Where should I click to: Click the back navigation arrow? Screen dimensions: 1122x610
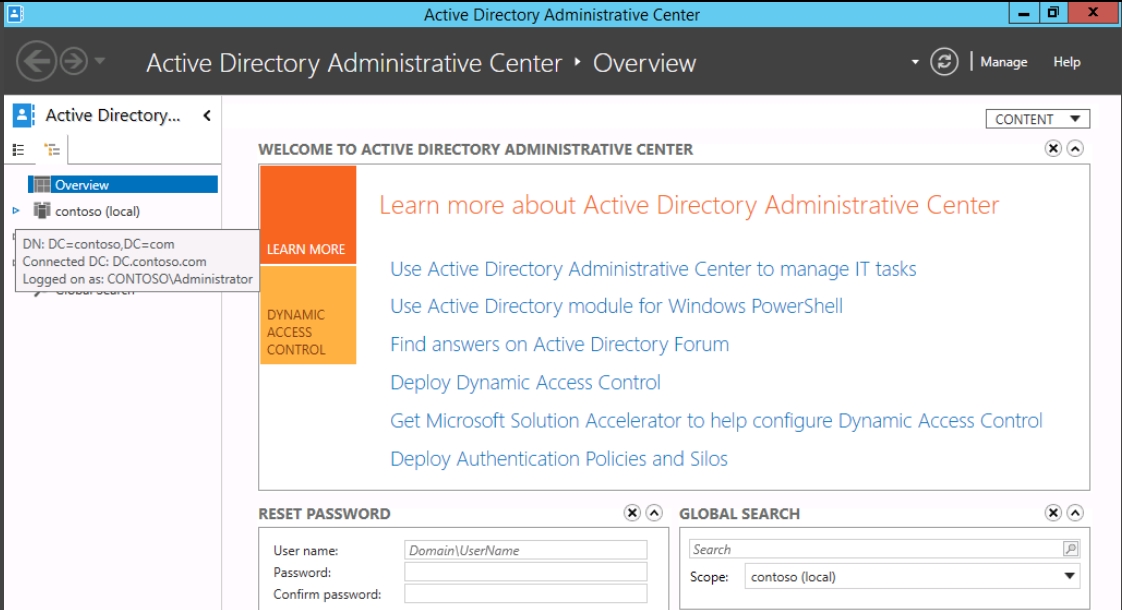tap(36, 62)
